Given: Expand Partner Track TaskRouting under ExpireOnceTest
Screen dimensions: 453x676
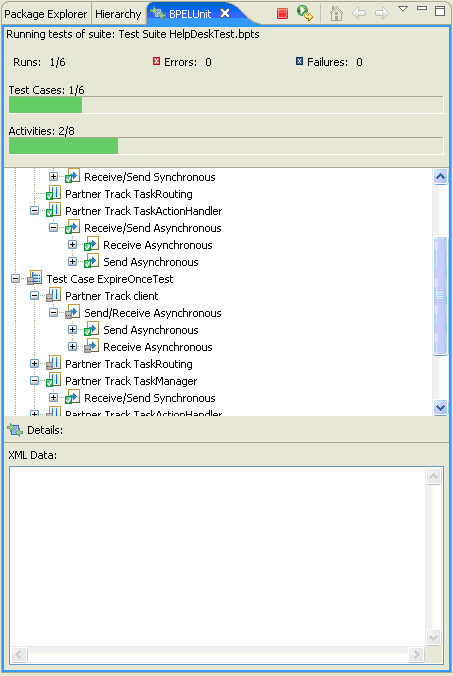Looking at the screenshot, I should point(34,364).
